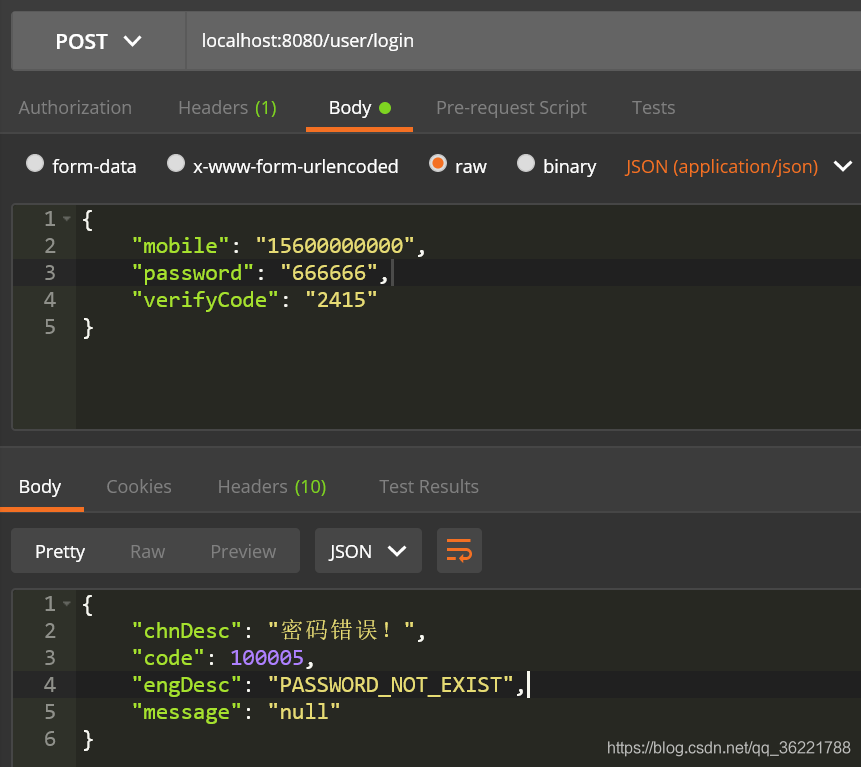Open the POST method dropdown
The height and width of the screenshot is (767, 861).
click(x=98, y=41)
